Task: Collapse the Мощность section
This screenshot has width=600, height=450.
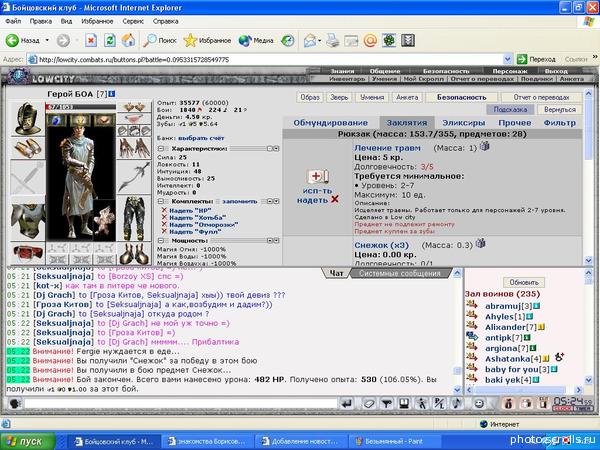Action: pos(161,241)
